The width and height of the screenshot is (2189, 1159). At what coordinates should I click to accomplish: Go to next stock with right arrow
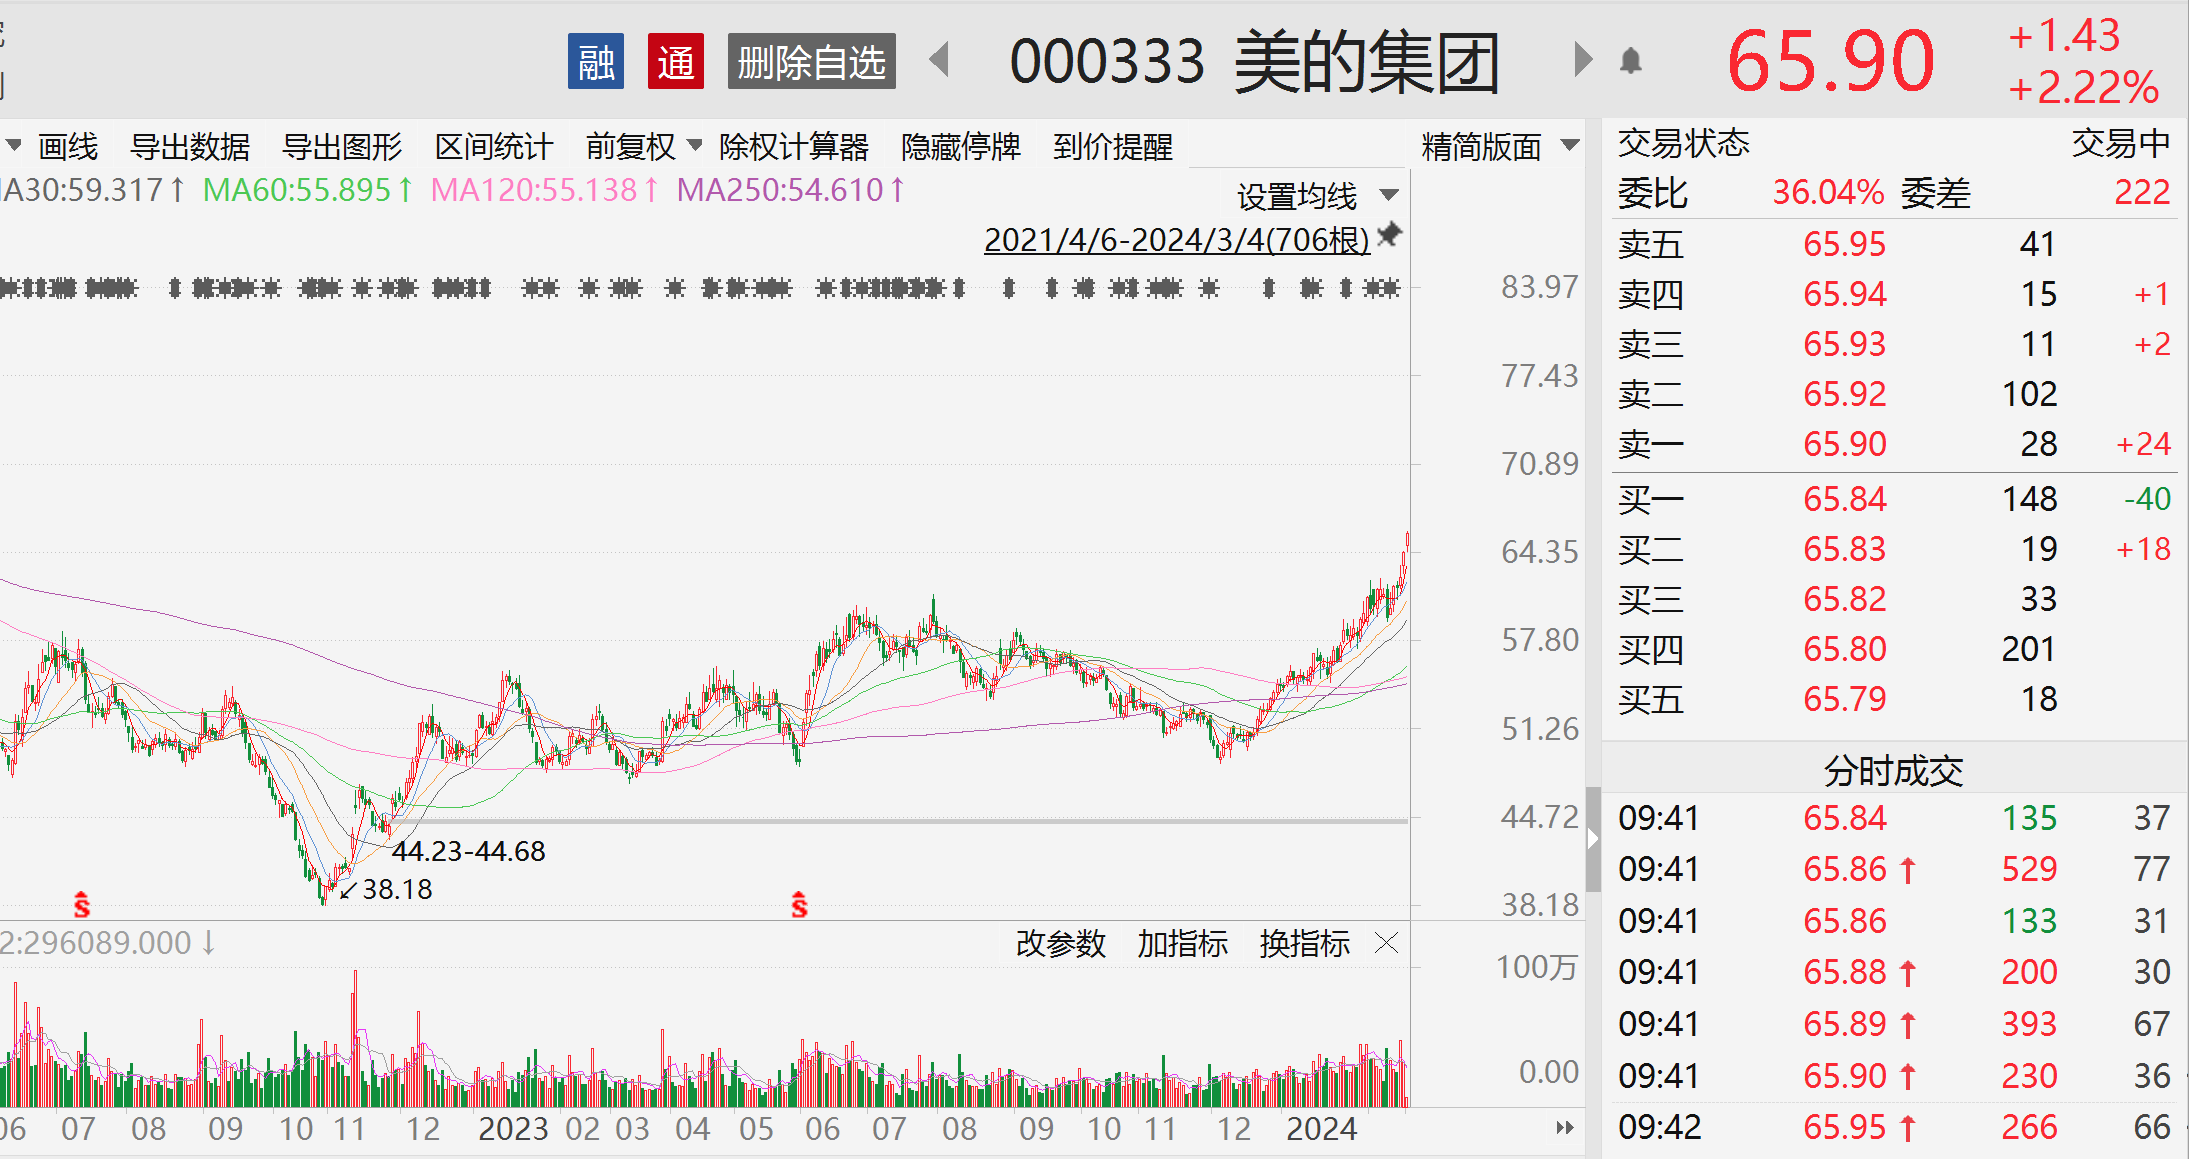[1582, 60]
